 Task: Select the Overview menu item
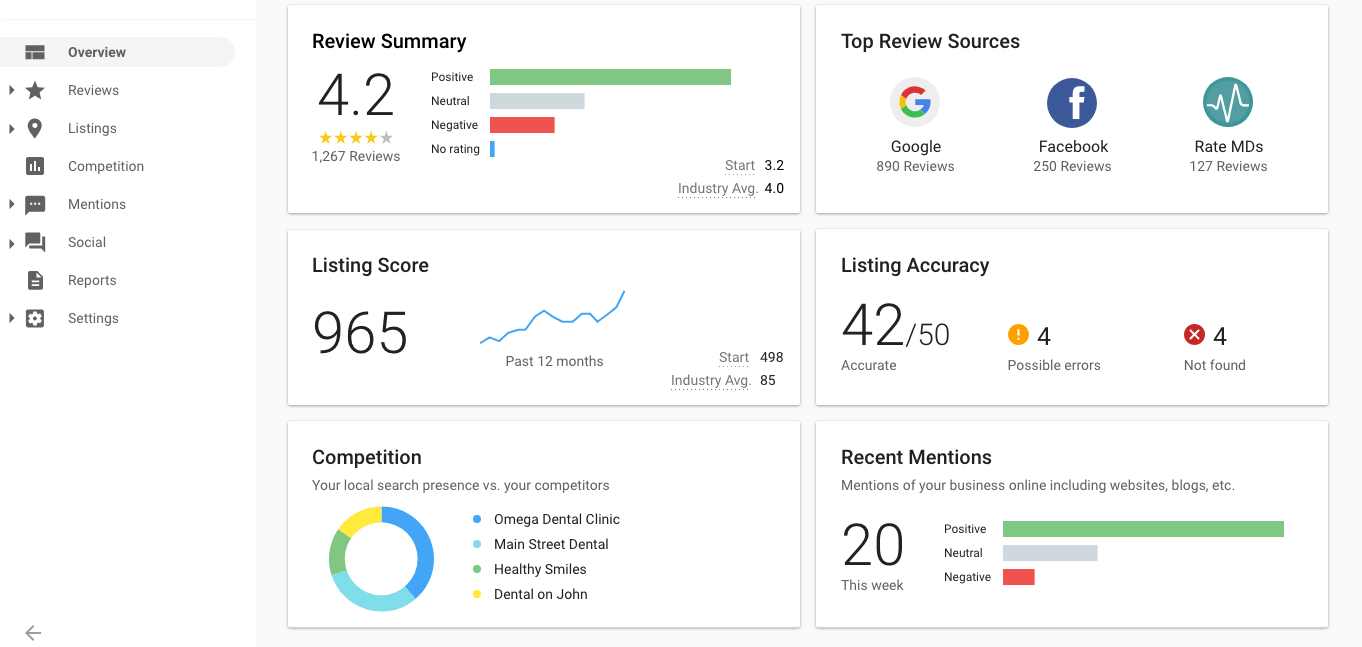tap(117, 52)
